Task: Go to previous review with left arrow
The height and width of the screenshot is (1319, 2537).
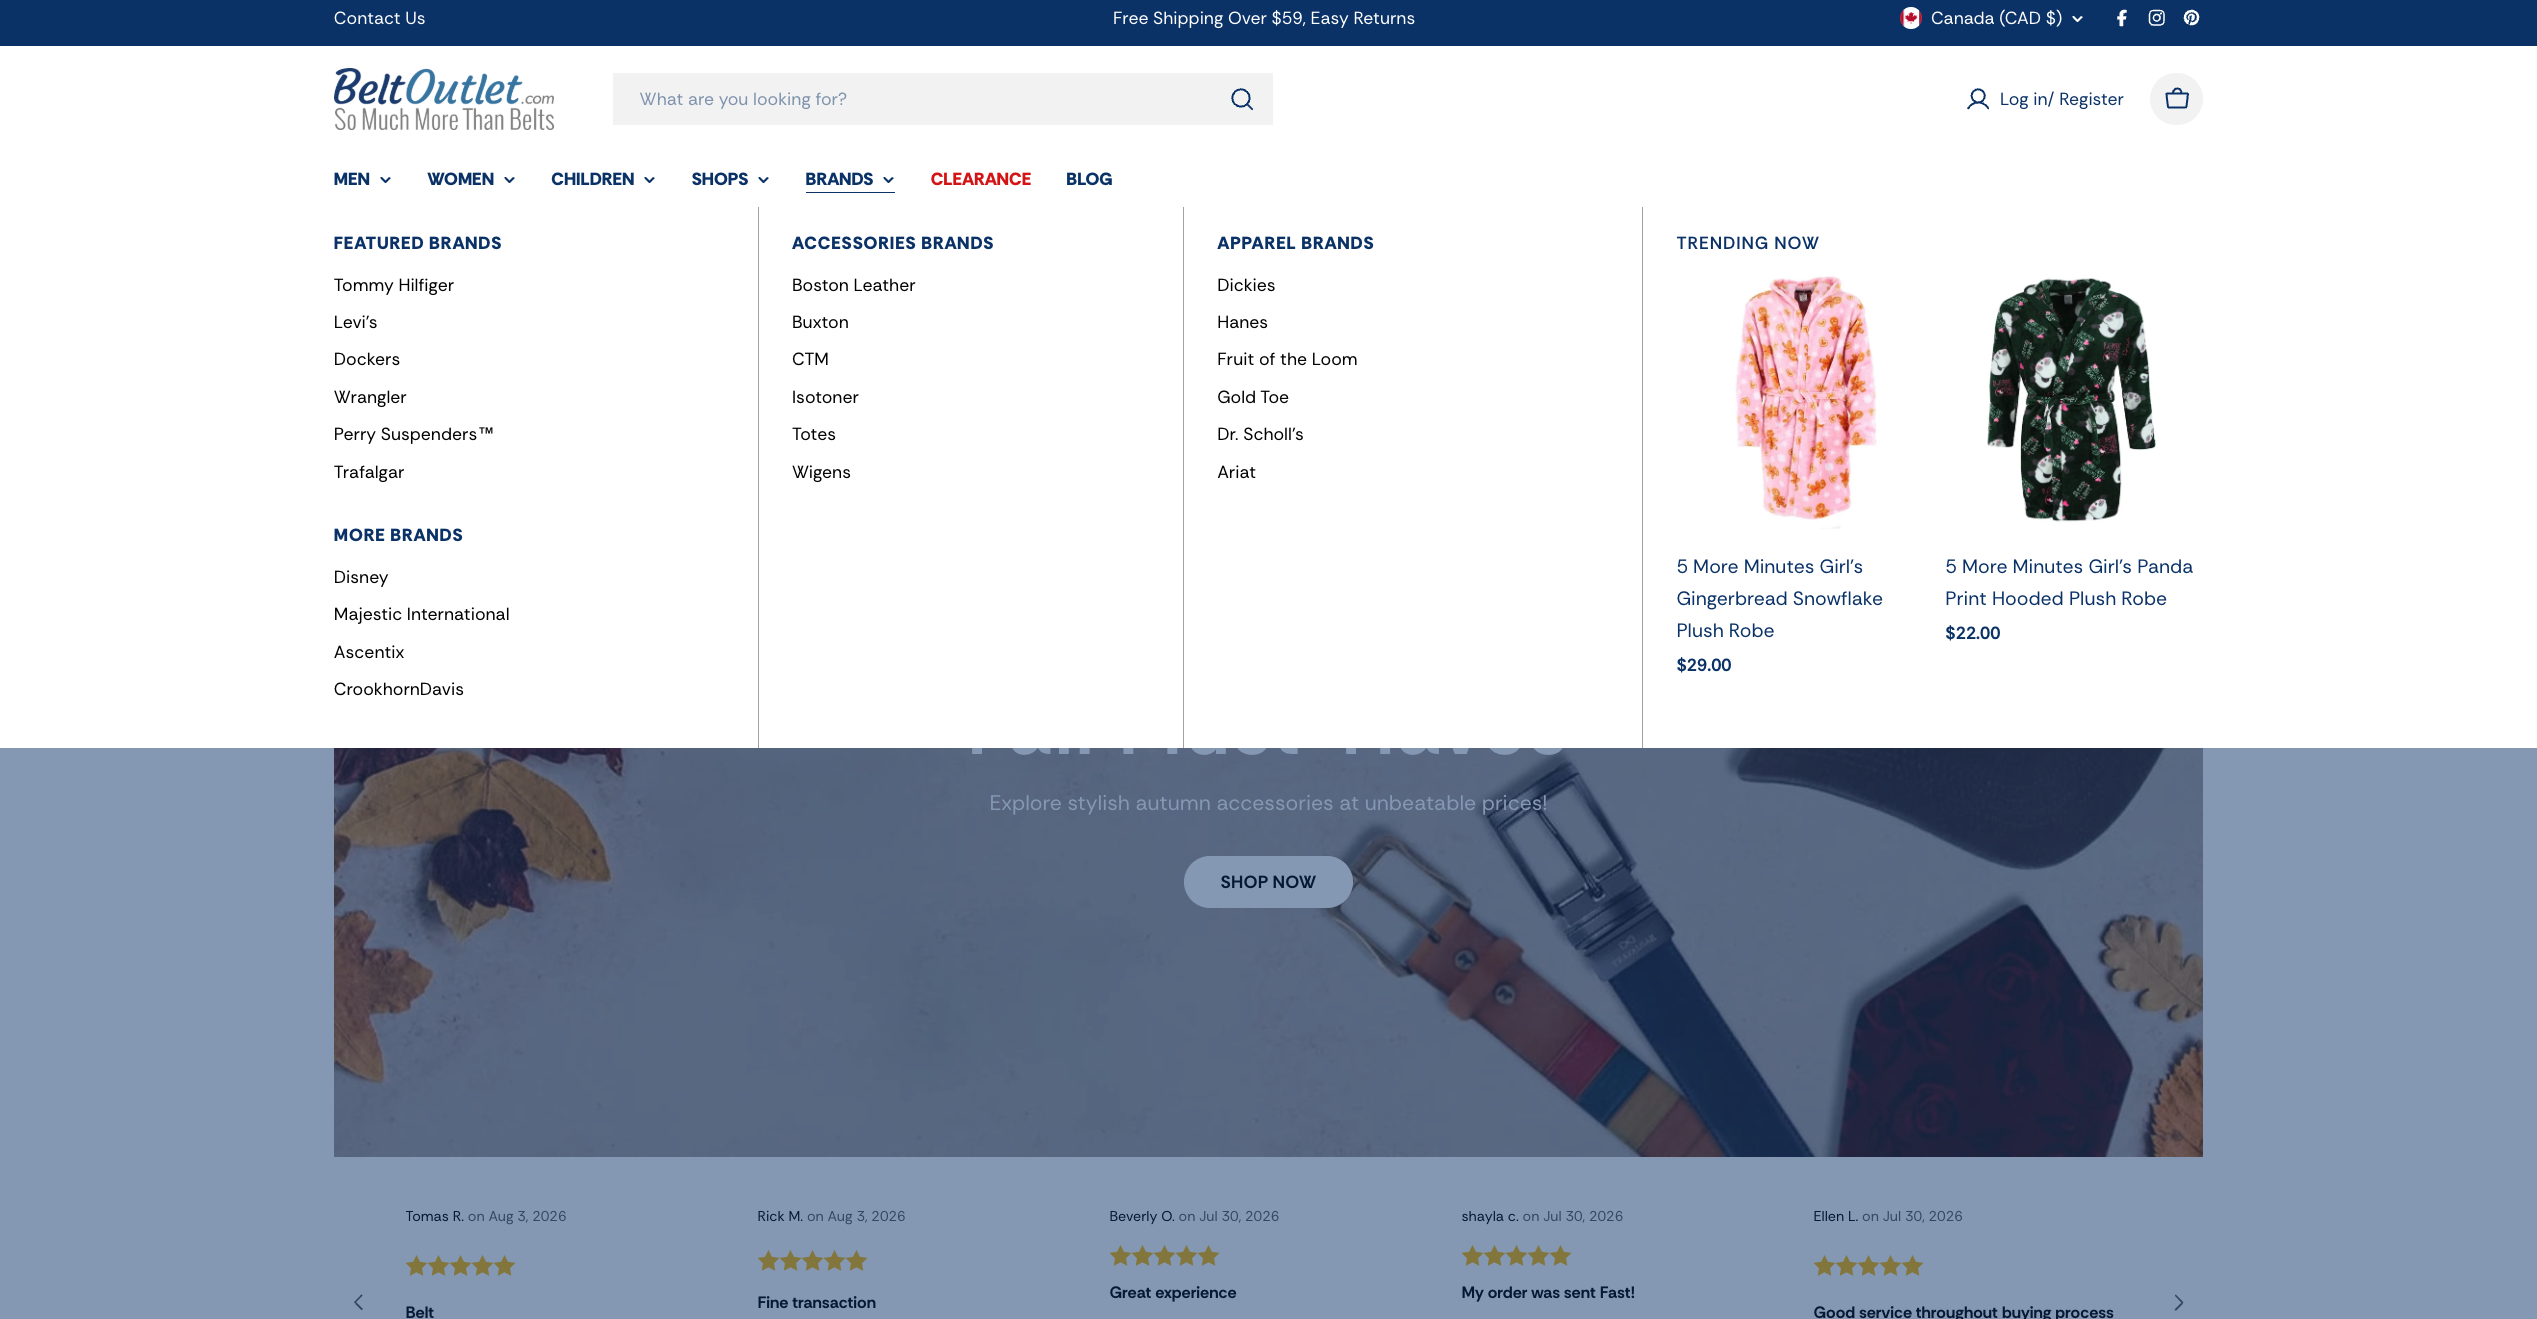Action: 359,1302
